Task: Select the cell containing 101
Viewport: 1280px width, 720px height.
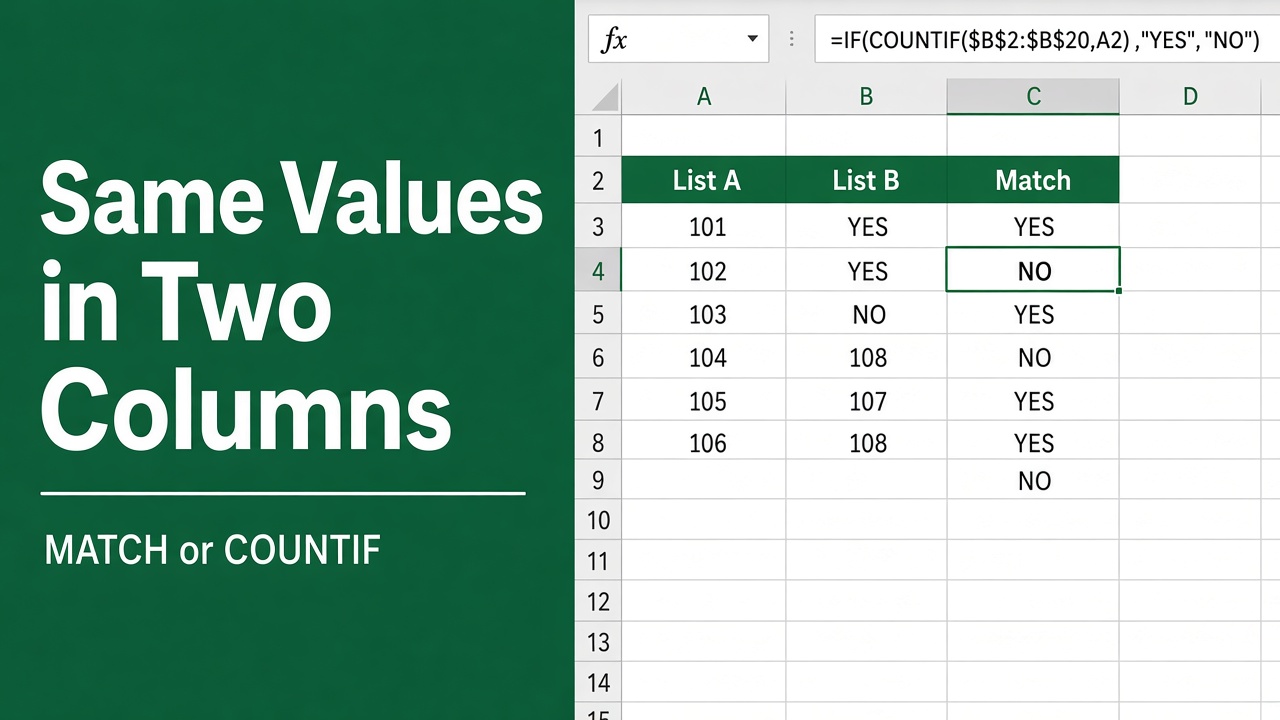Action: tap(704, 227)
